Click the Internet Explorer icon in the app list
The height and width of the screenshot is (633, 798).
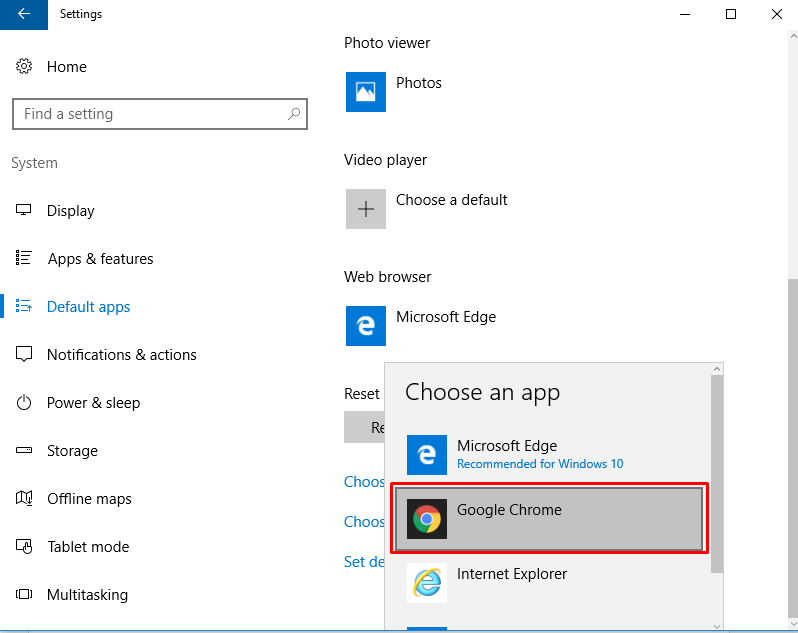427,583
